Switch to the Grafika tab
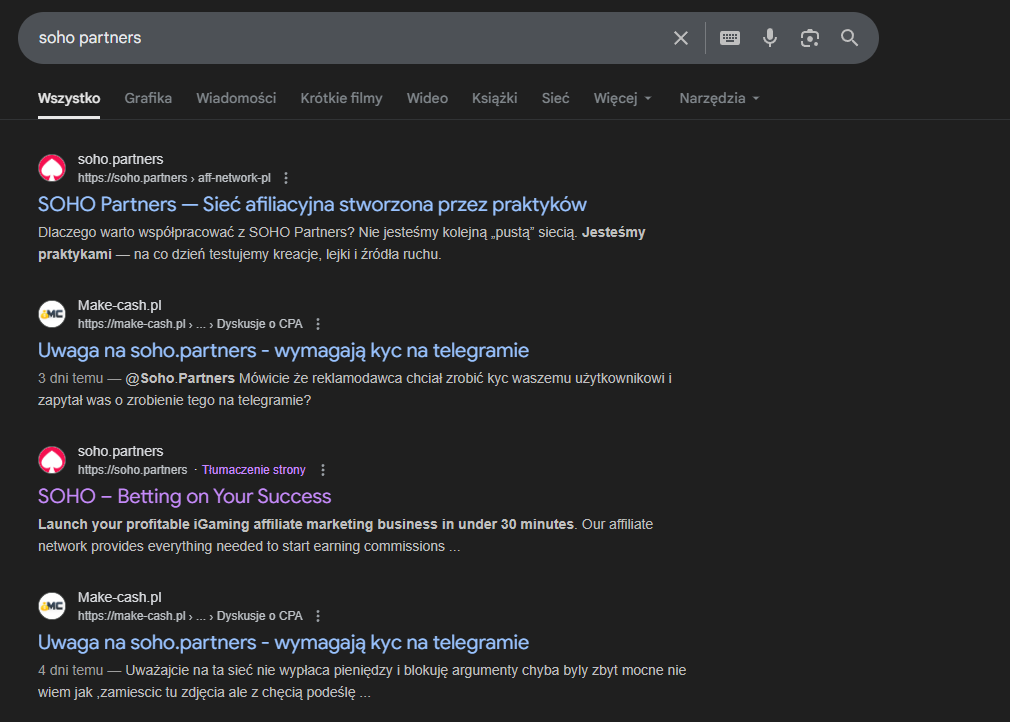 (148, 98)
